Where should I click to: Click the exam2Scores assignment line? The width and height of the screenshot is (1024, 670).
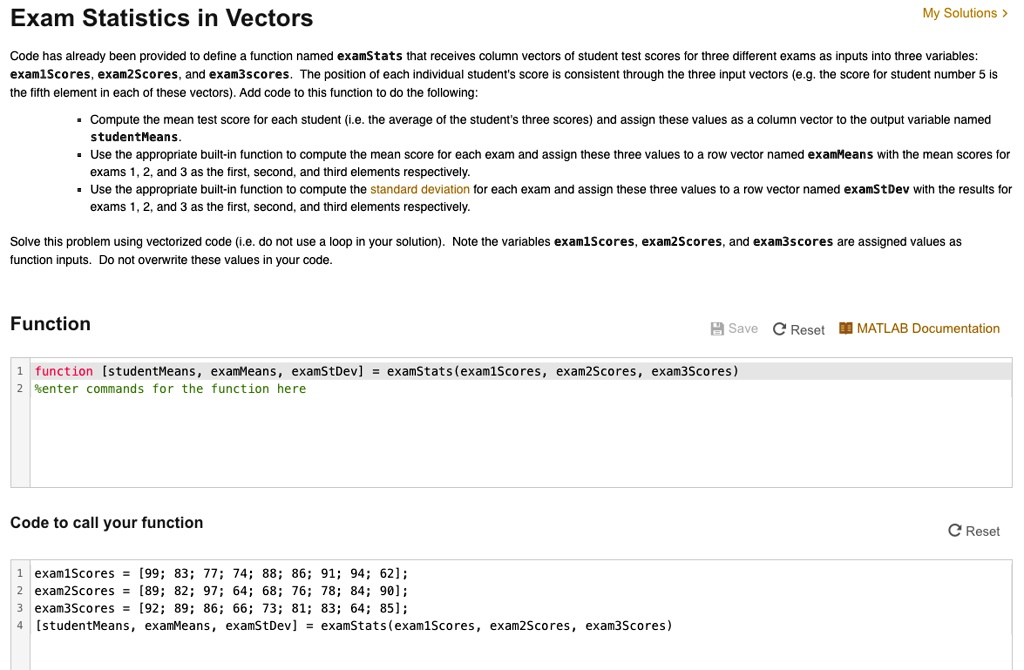tap(221, 590)
